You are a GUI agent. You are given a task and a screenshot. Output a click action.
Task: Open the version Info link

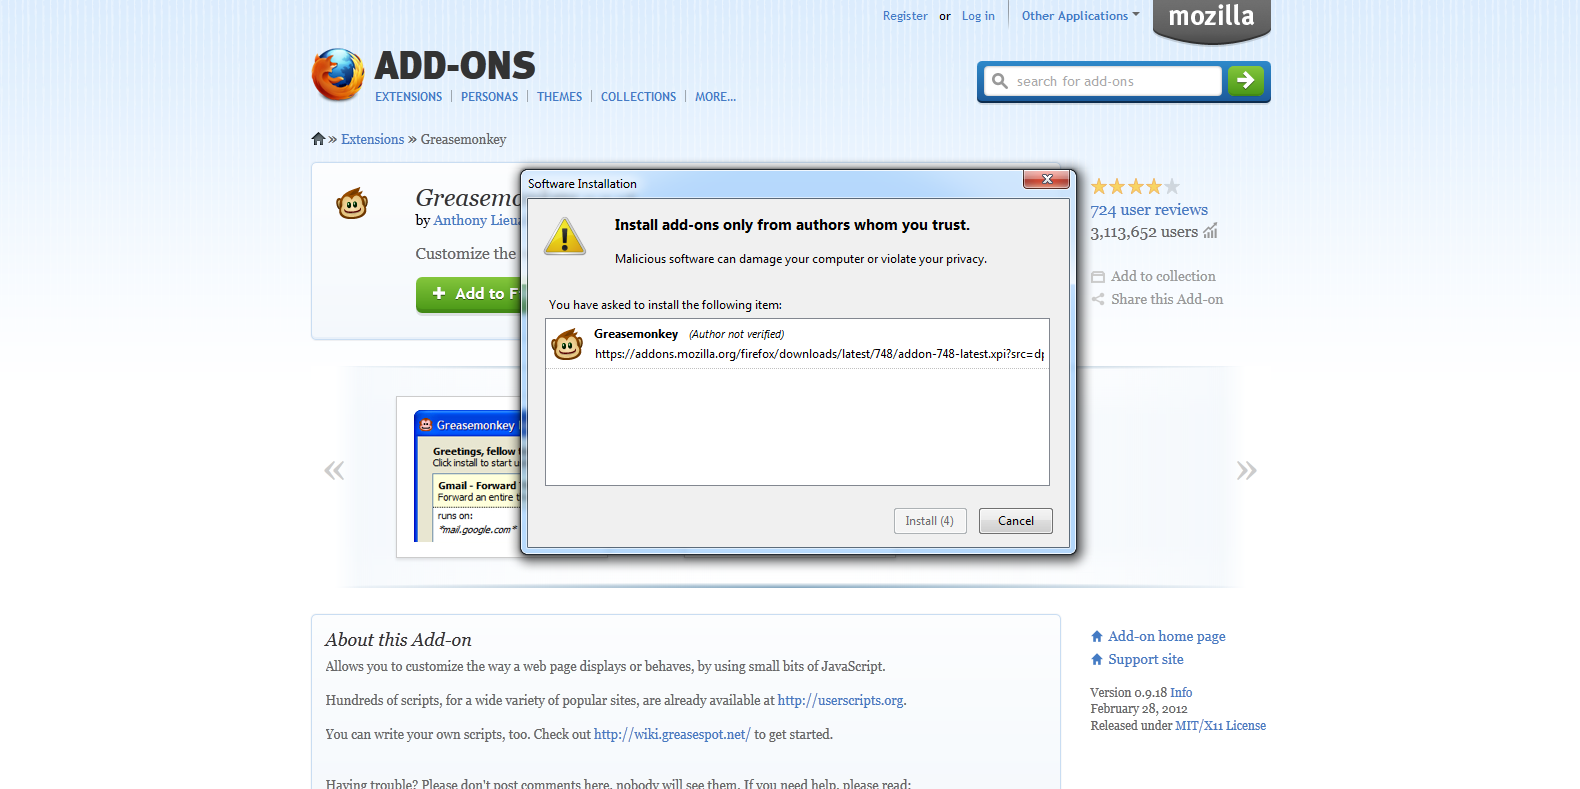pyautogui.click(x=1181, y=693)
